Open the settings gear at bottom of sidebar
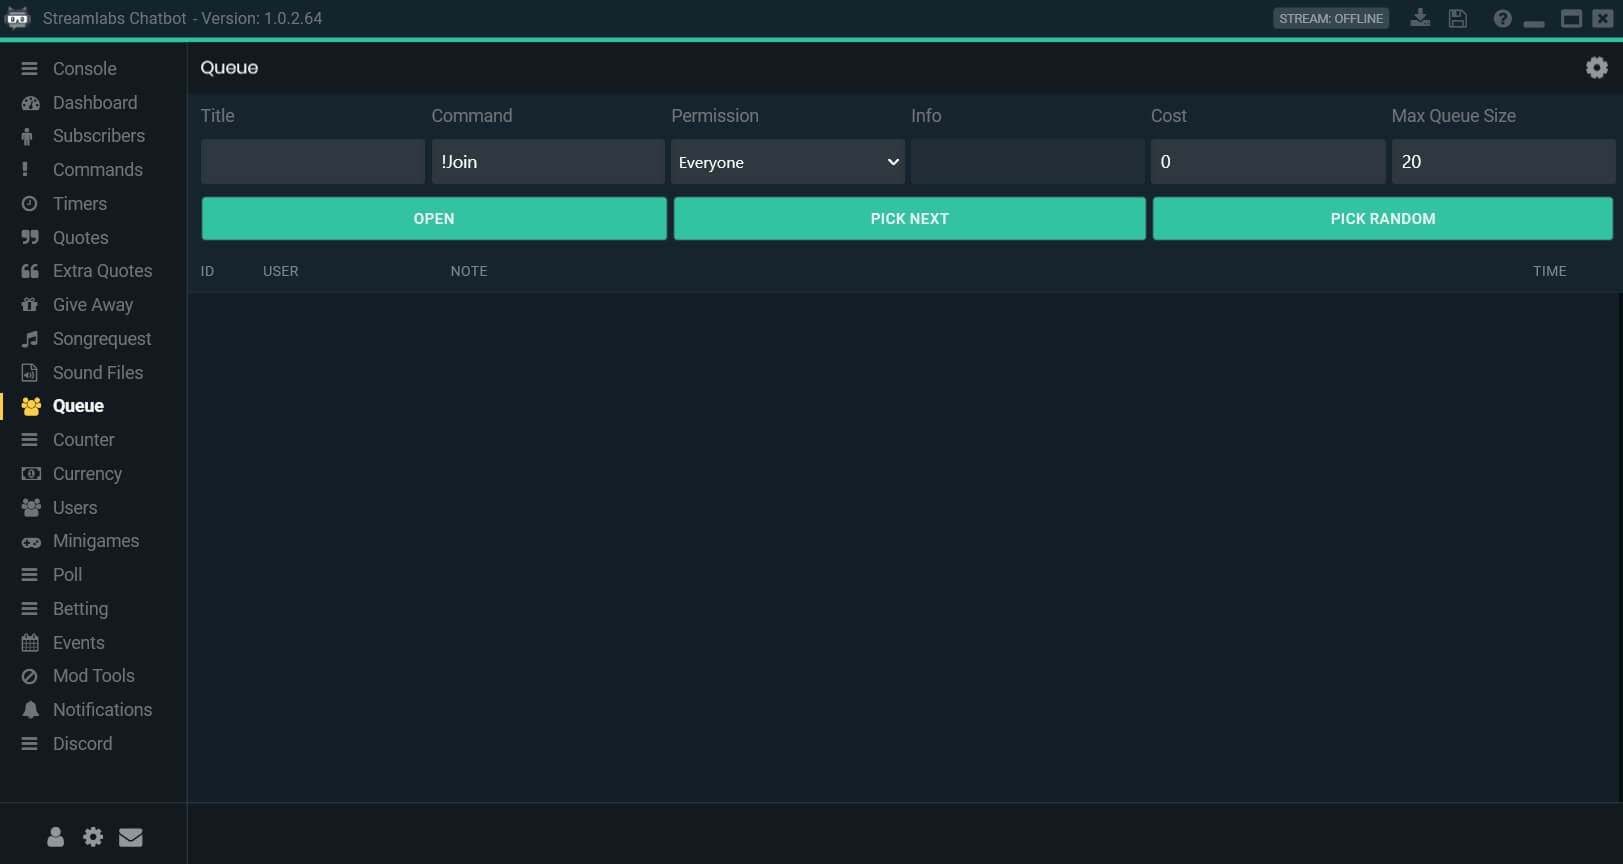 pos(93,837)
